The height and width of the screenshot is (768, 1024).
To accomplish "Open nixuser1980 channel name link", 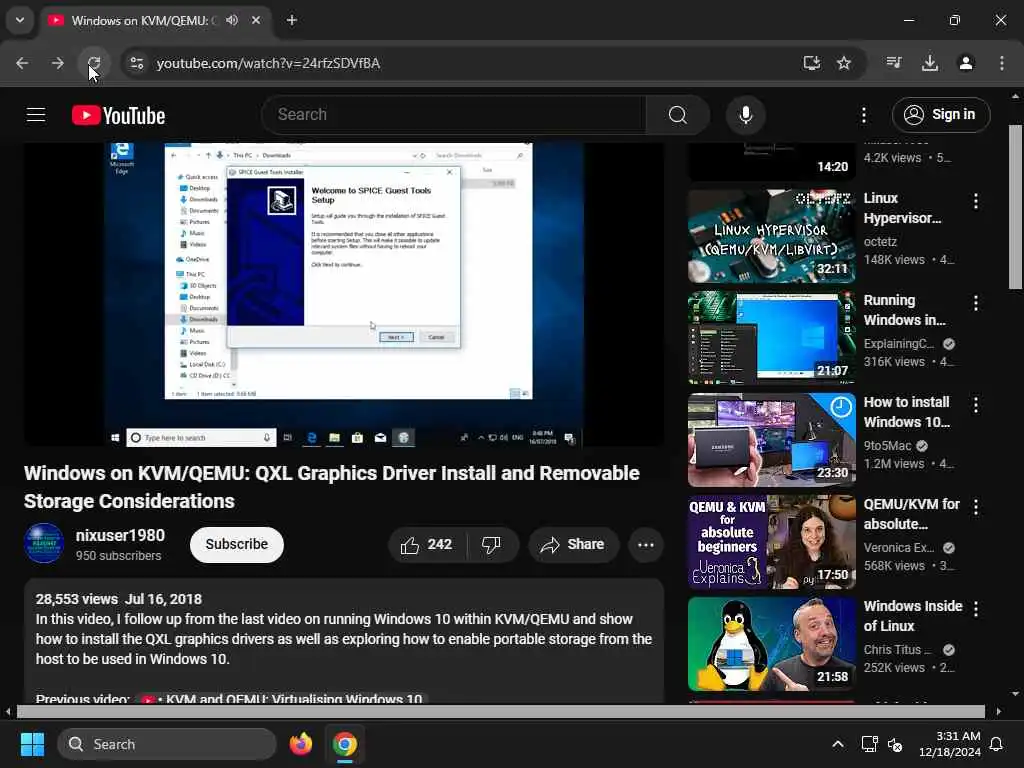I will pos(120,536).
